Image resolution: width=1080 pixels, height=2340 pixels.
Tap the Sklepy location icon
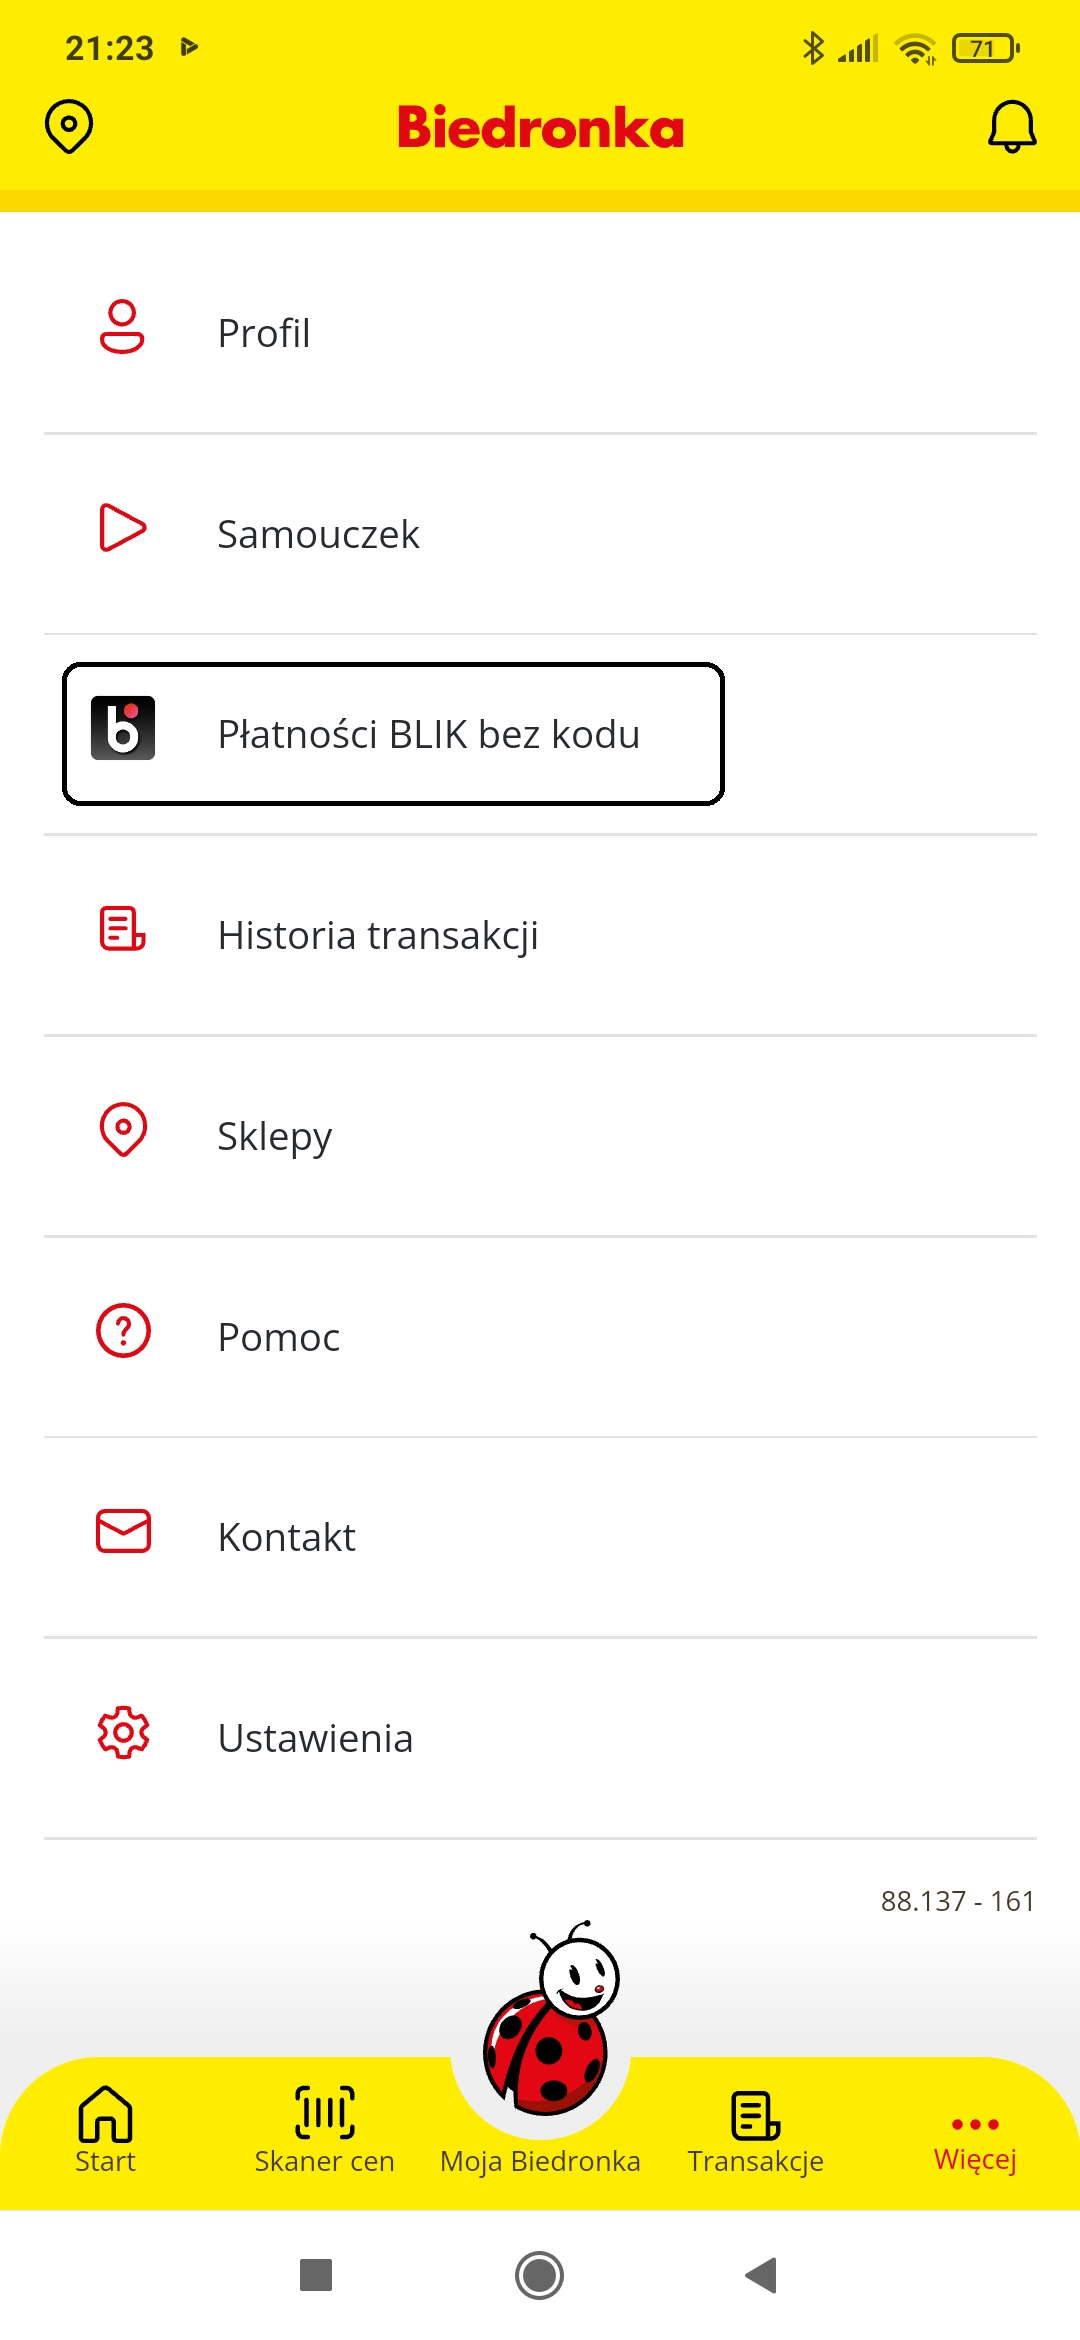(x=122, y=1133)
